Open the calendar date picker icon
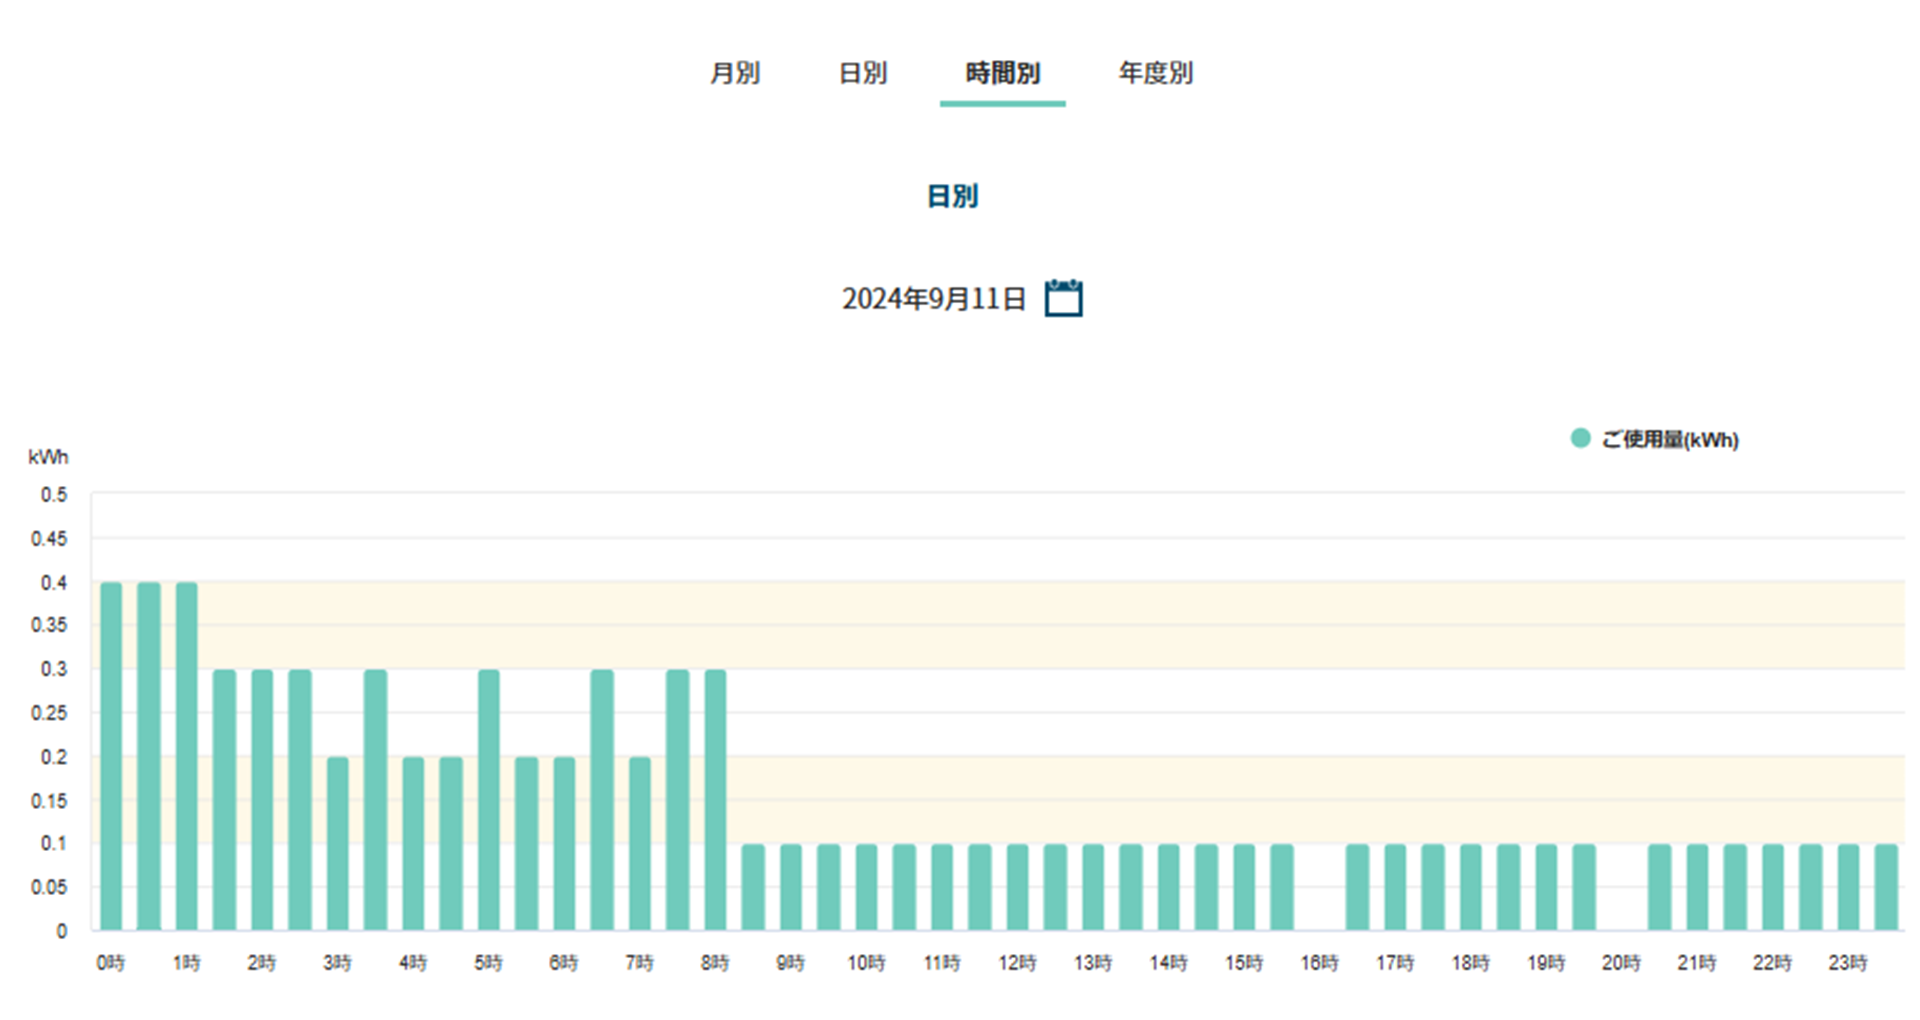Viewport: 1920px width, 1020px height. tap(1063, 298)
